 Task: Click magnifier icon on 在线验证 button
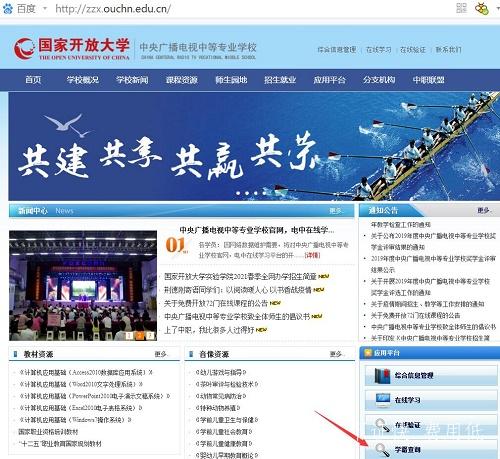(x=382, y=425)
